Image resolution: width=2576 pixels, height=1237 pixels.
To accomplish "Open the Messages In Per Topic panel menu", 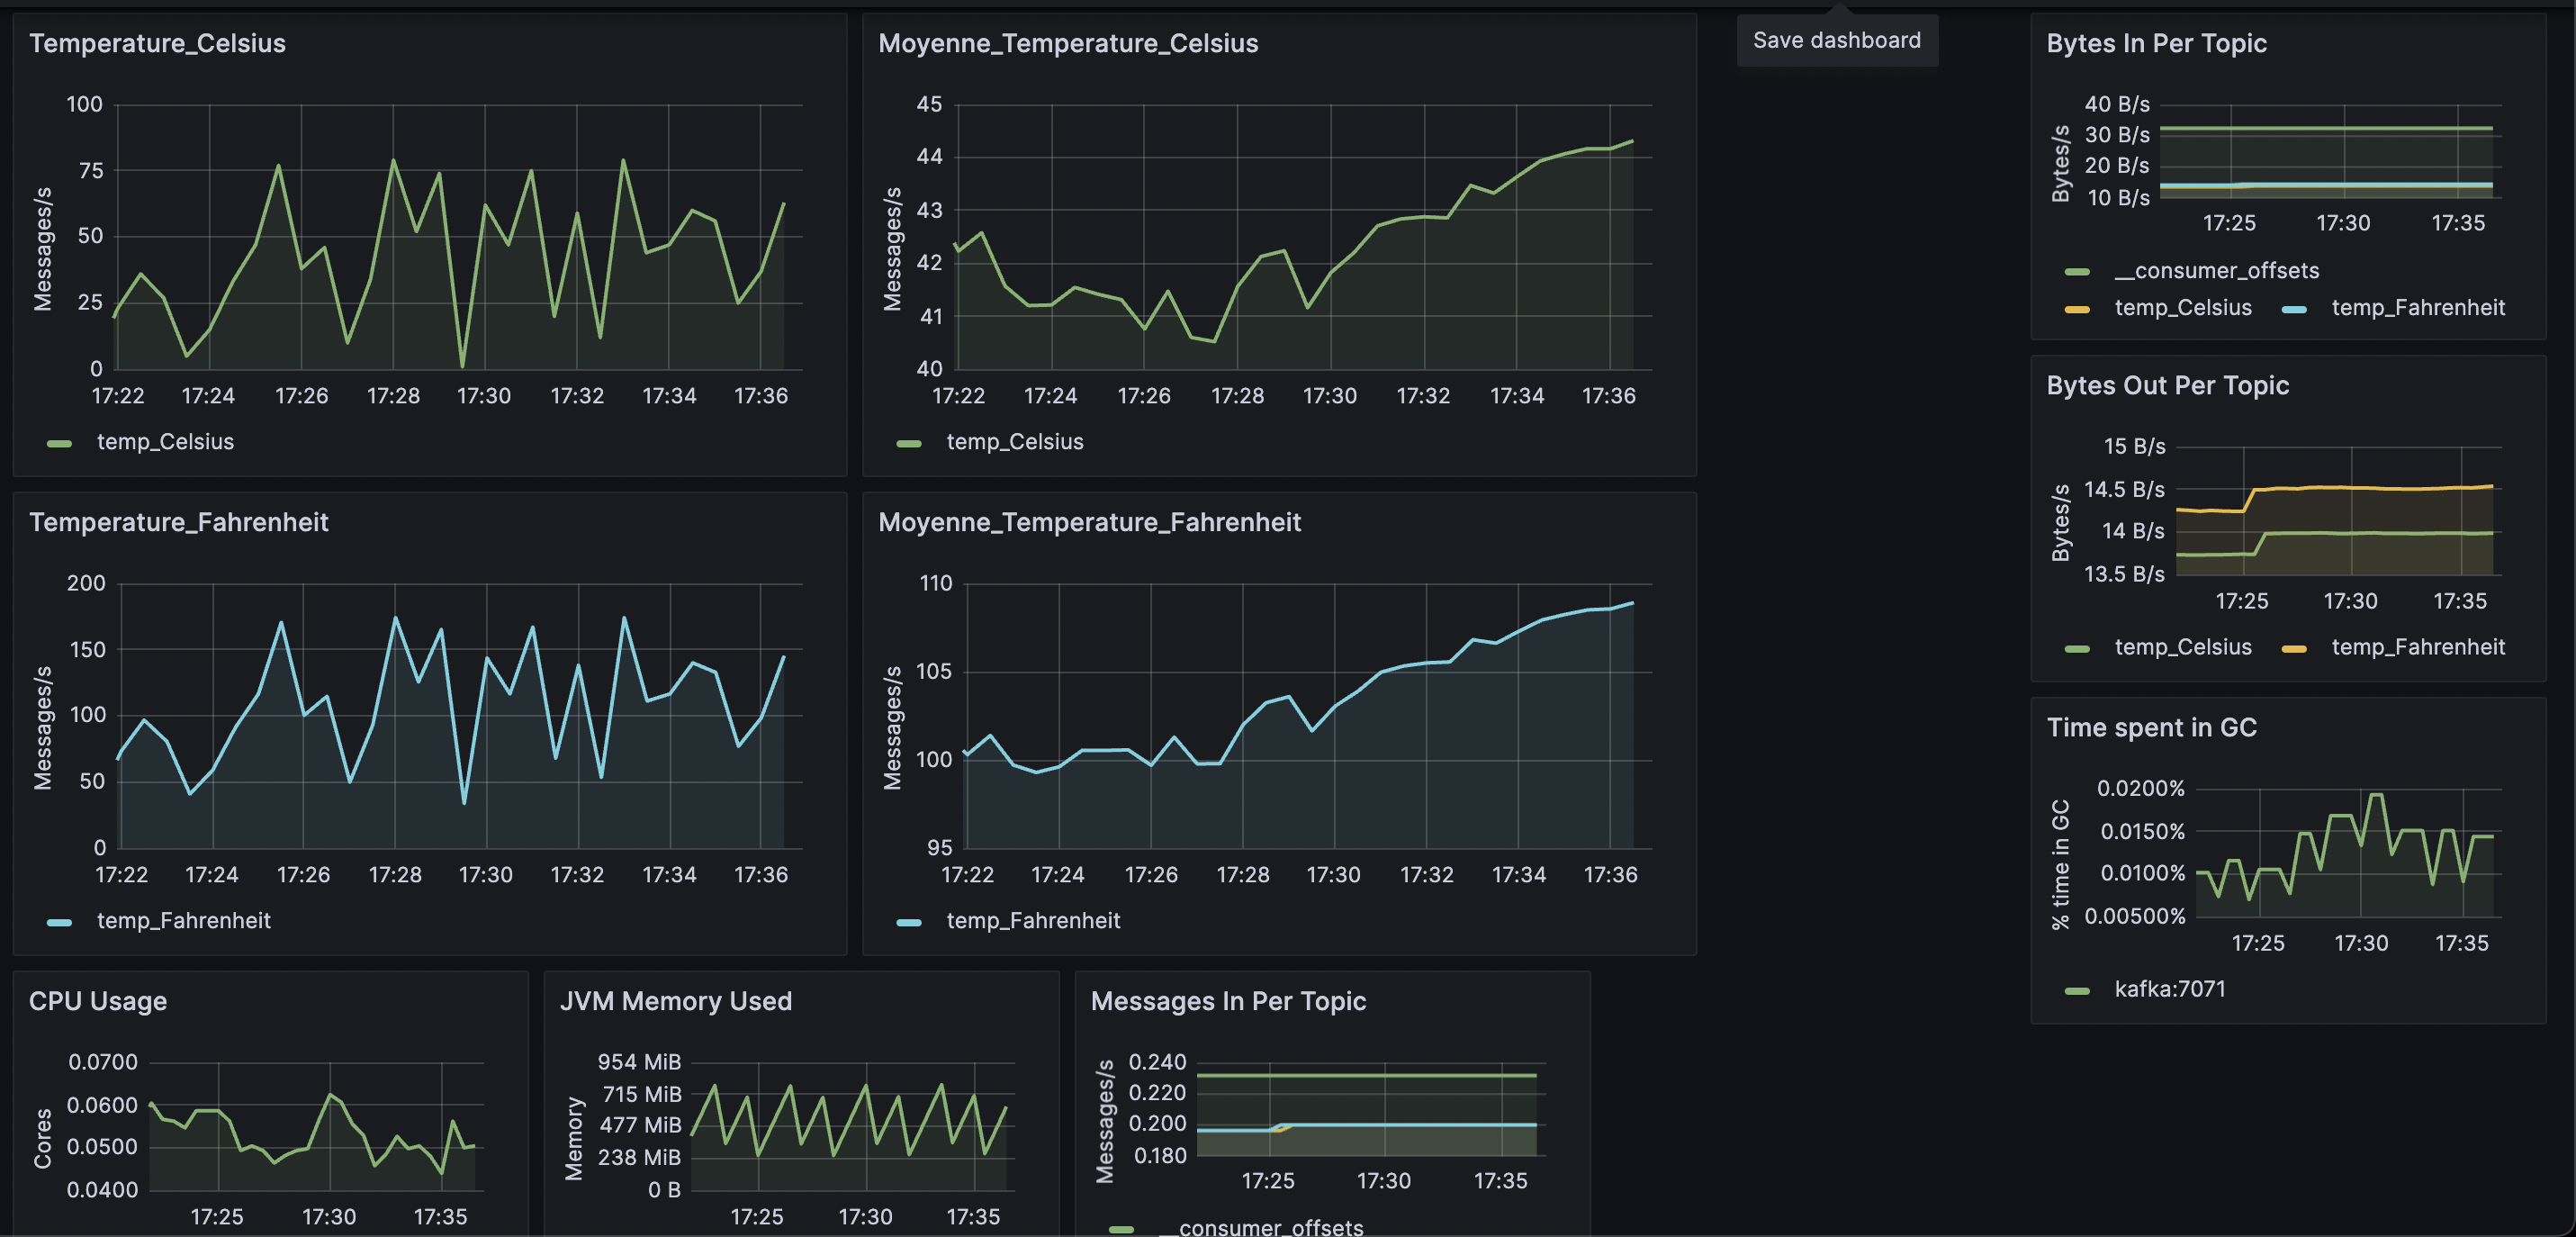I will [1227, 1001].
